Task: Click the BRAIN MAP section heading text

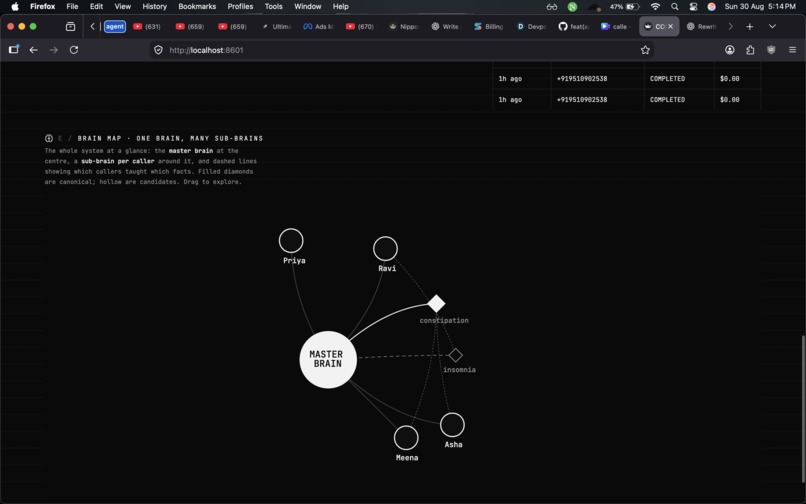Action: coord(170,138)
